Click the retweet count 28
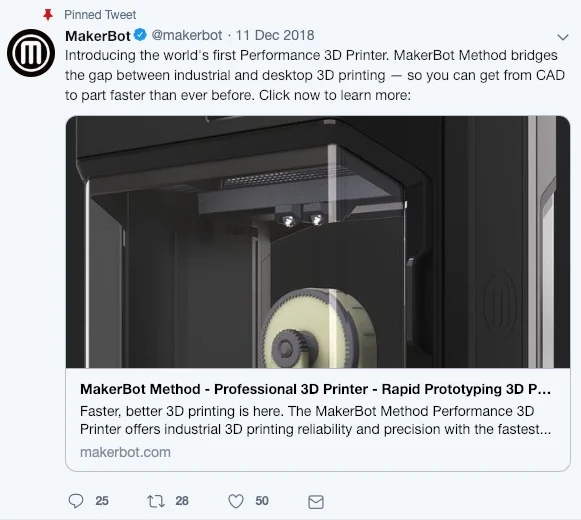The image size is (581, 520). [x=182, y=501]
